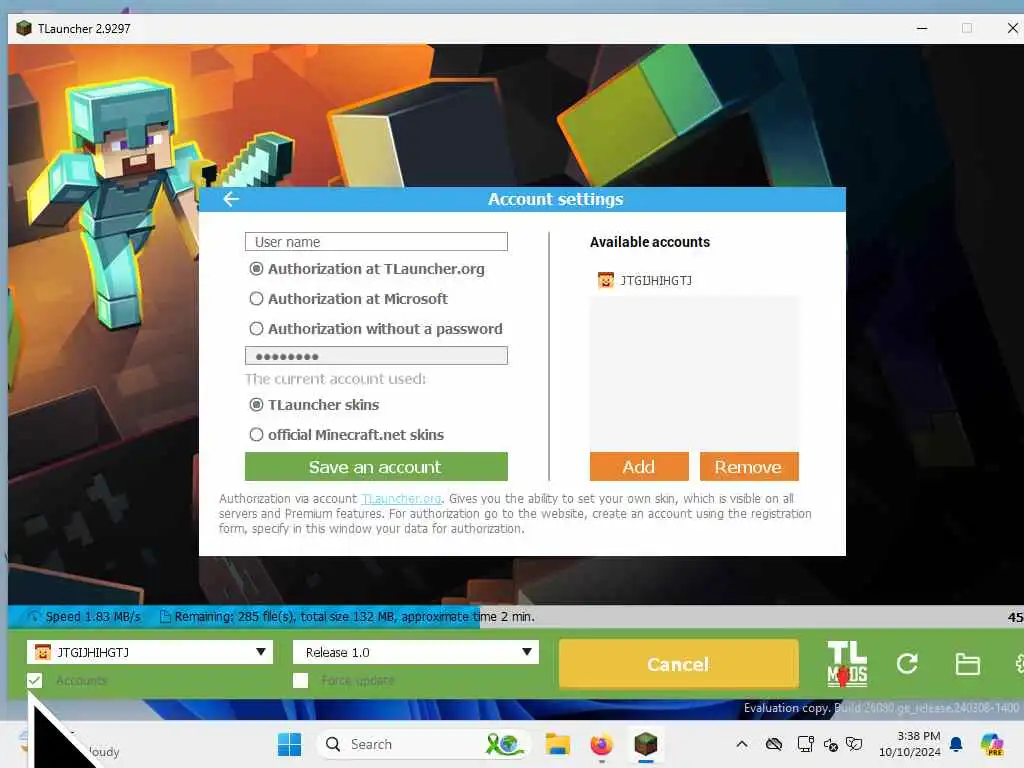Show hidden system tray icons
This screenshot has height=768, width=1024.
click(742, 744)
